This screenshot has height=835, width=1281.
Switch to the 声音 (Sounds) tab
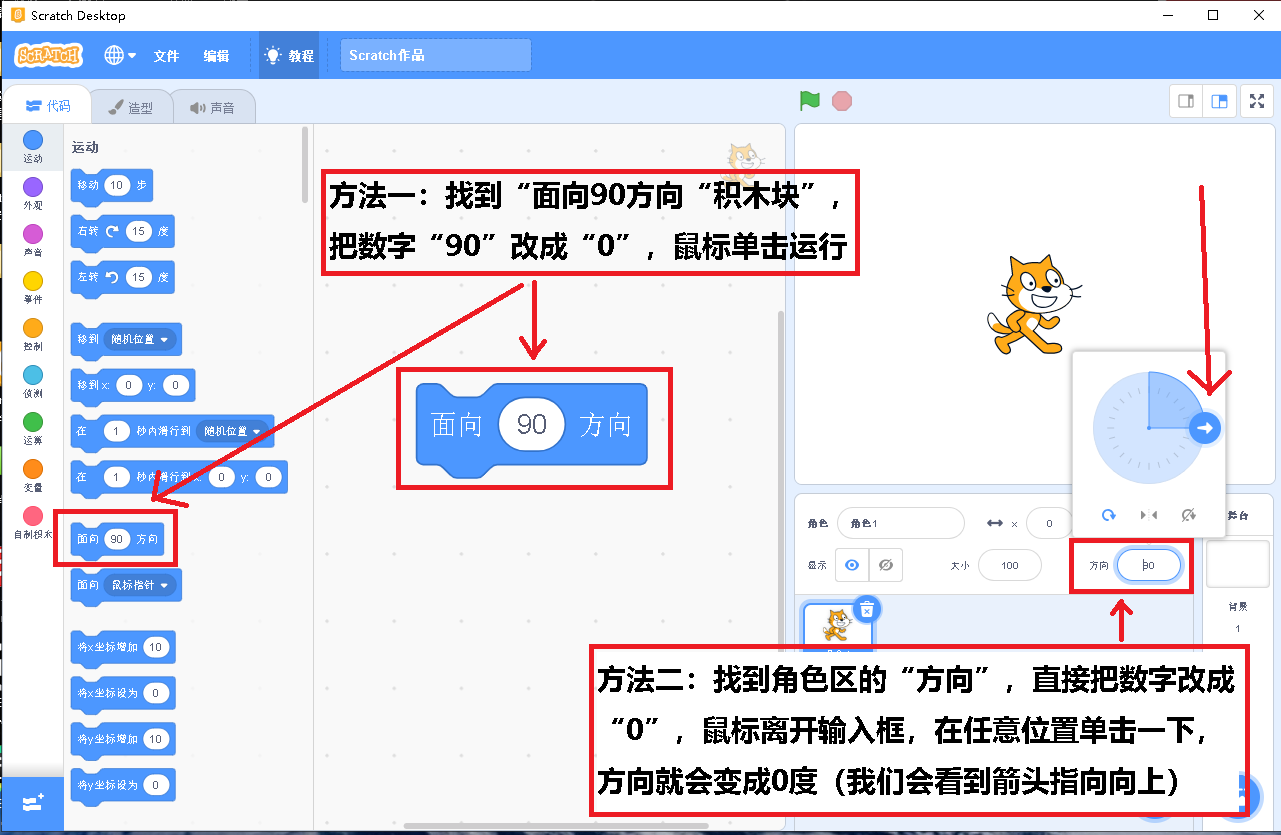pos(212,107)
